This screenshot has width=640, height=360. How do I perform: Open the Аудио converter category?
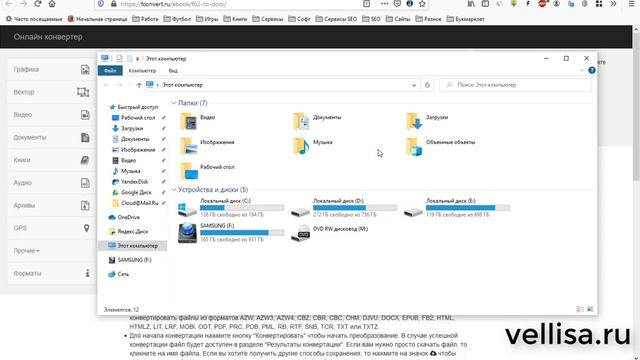point(52,183)
